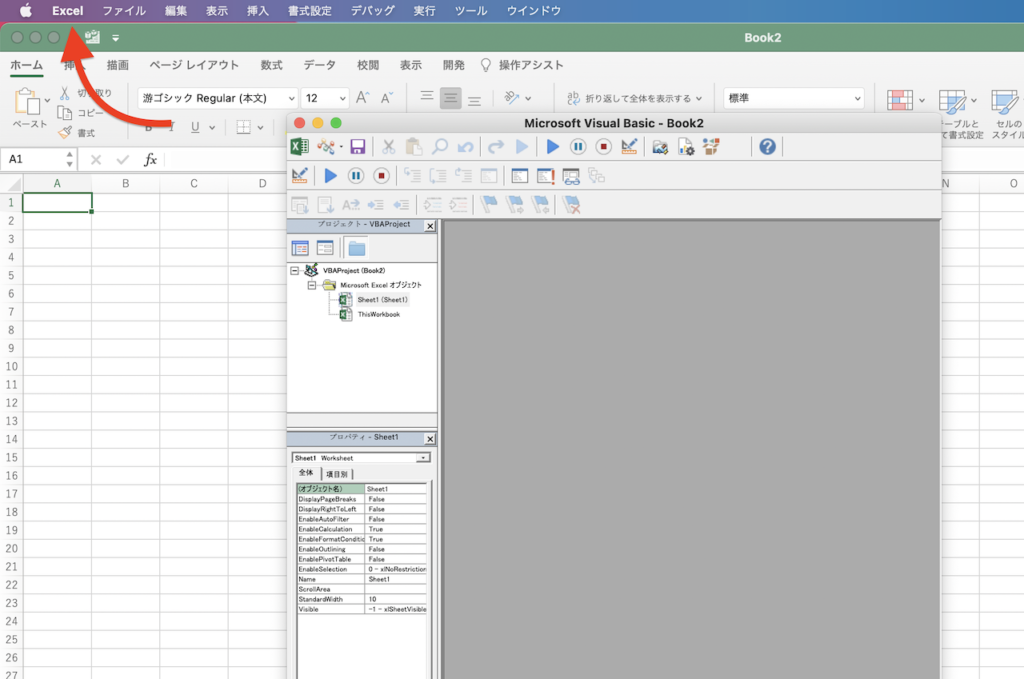Switch to Excel via the VBA toolbar icon
The height and width of the screenshot is (679, 1024).
[298, 147]
